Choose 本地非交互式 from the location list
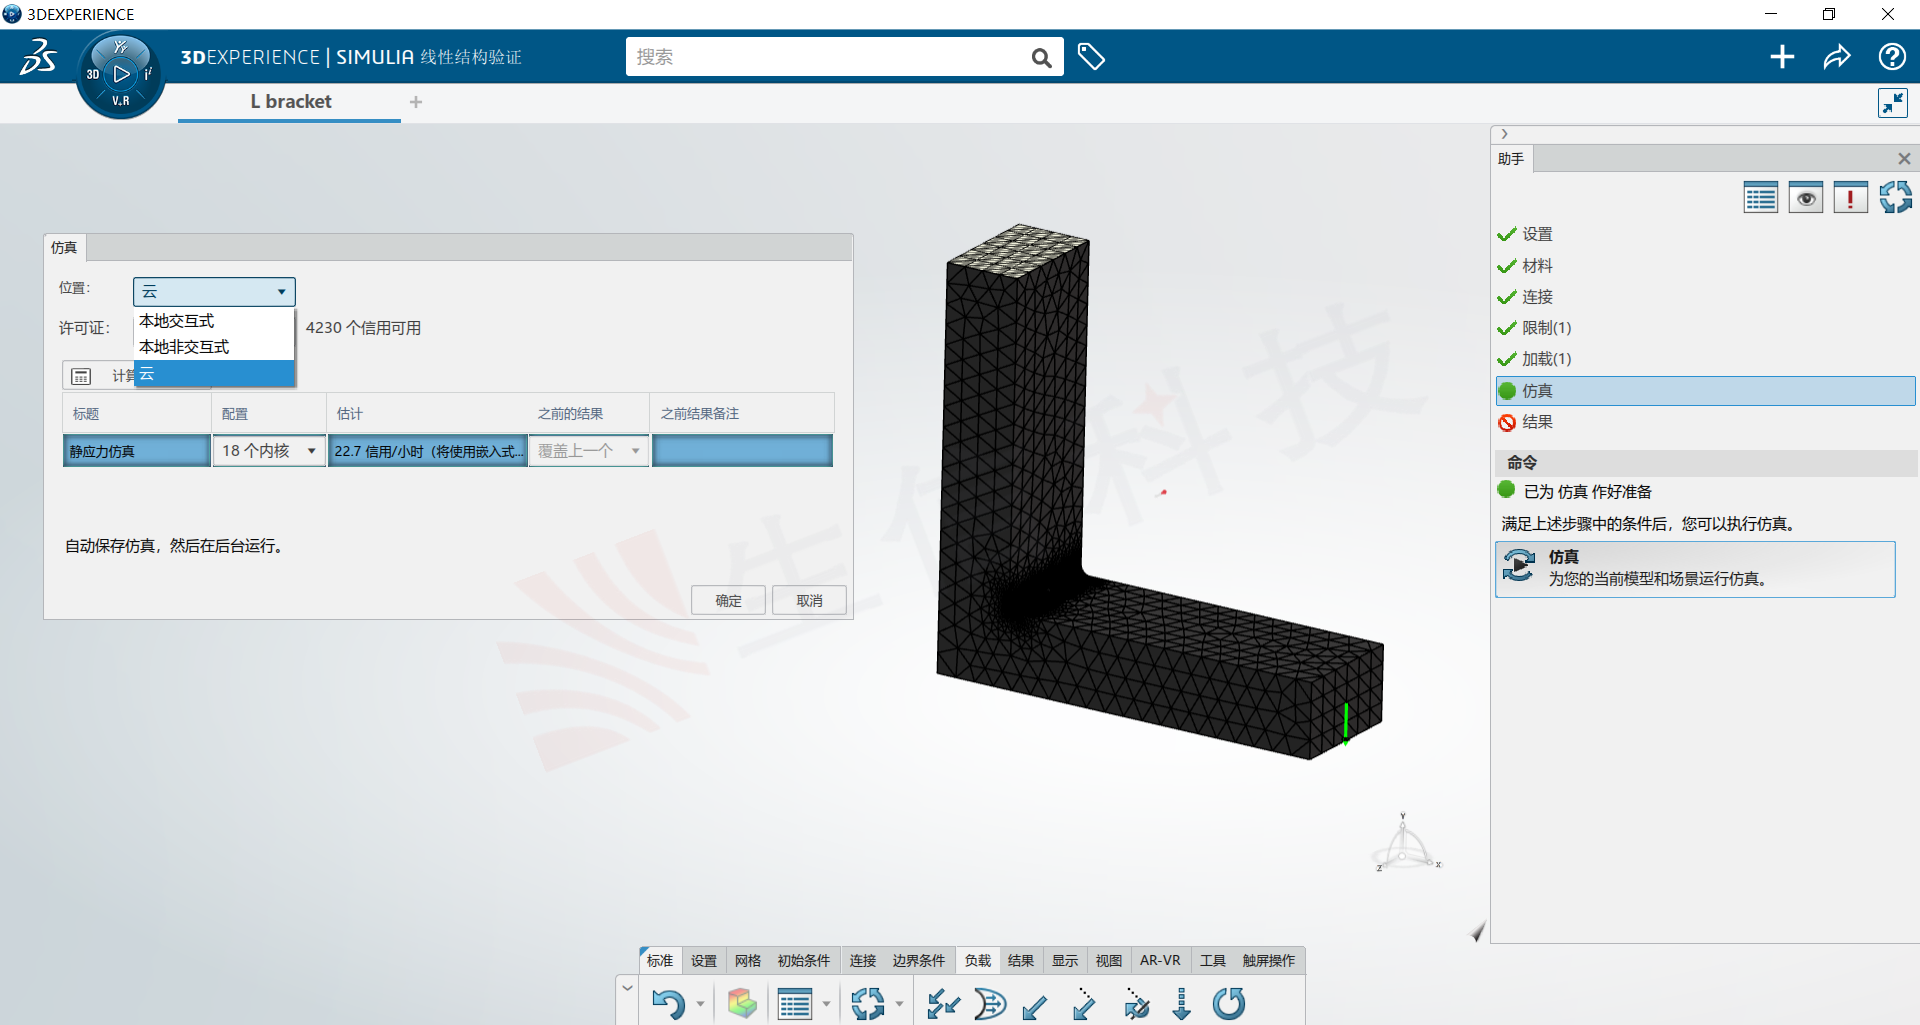 pyautogui.click(x=214, y=347)
